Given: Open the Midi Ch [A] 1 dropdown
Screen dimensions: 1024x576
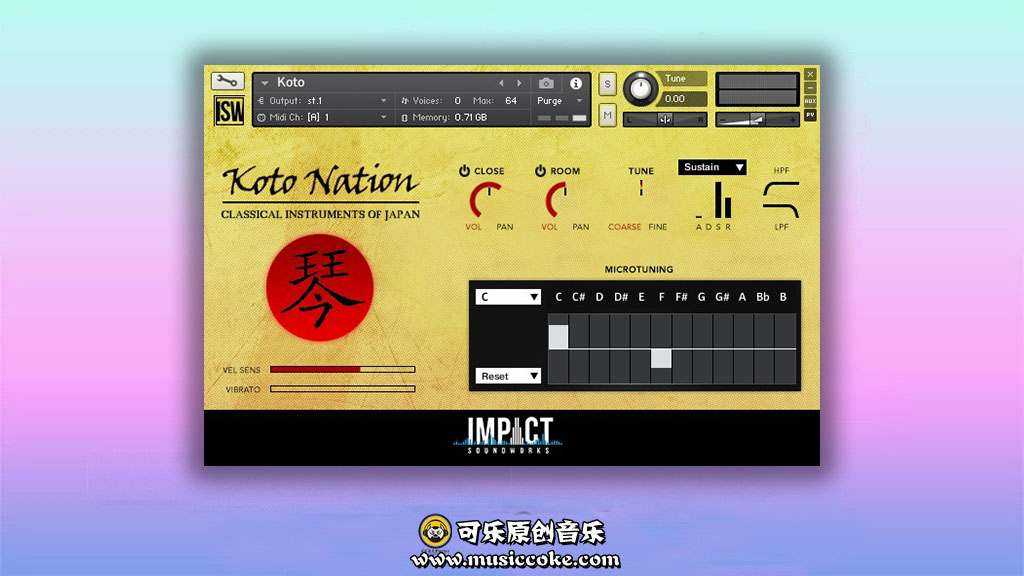Looking at the screenshot, I should coord(323,118).
